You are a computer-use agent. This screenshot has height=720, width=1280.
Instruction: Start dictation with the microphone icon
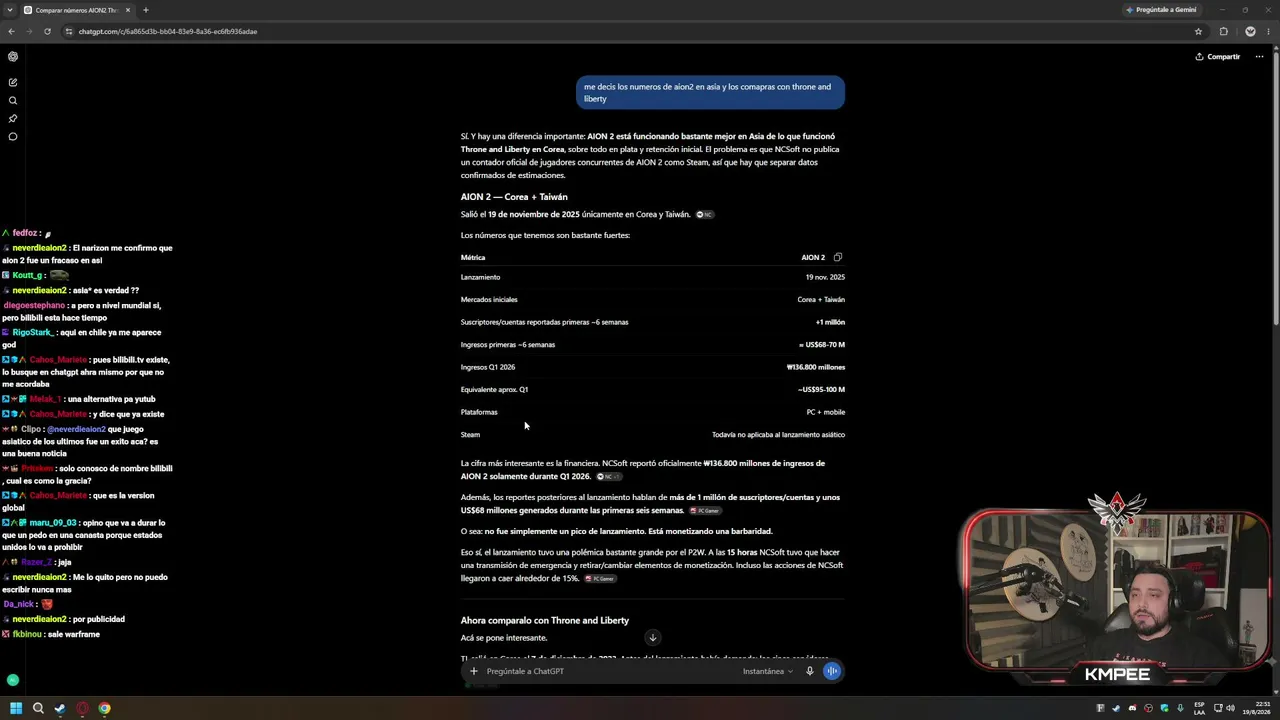[x=810, y=671]
